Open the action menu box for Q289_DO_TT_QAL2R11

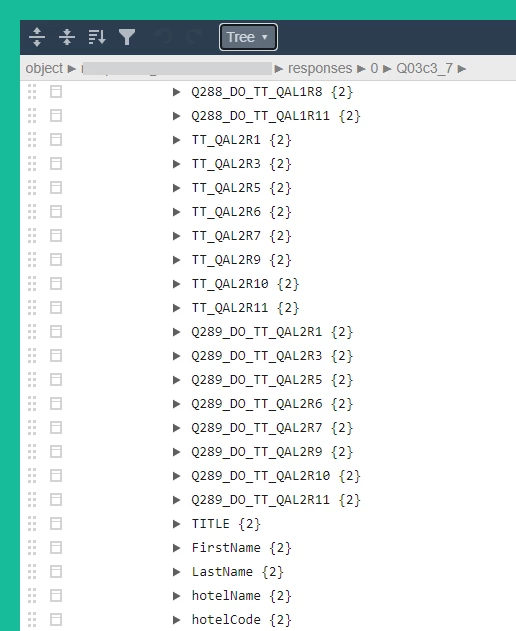click(x=56, y=500)
